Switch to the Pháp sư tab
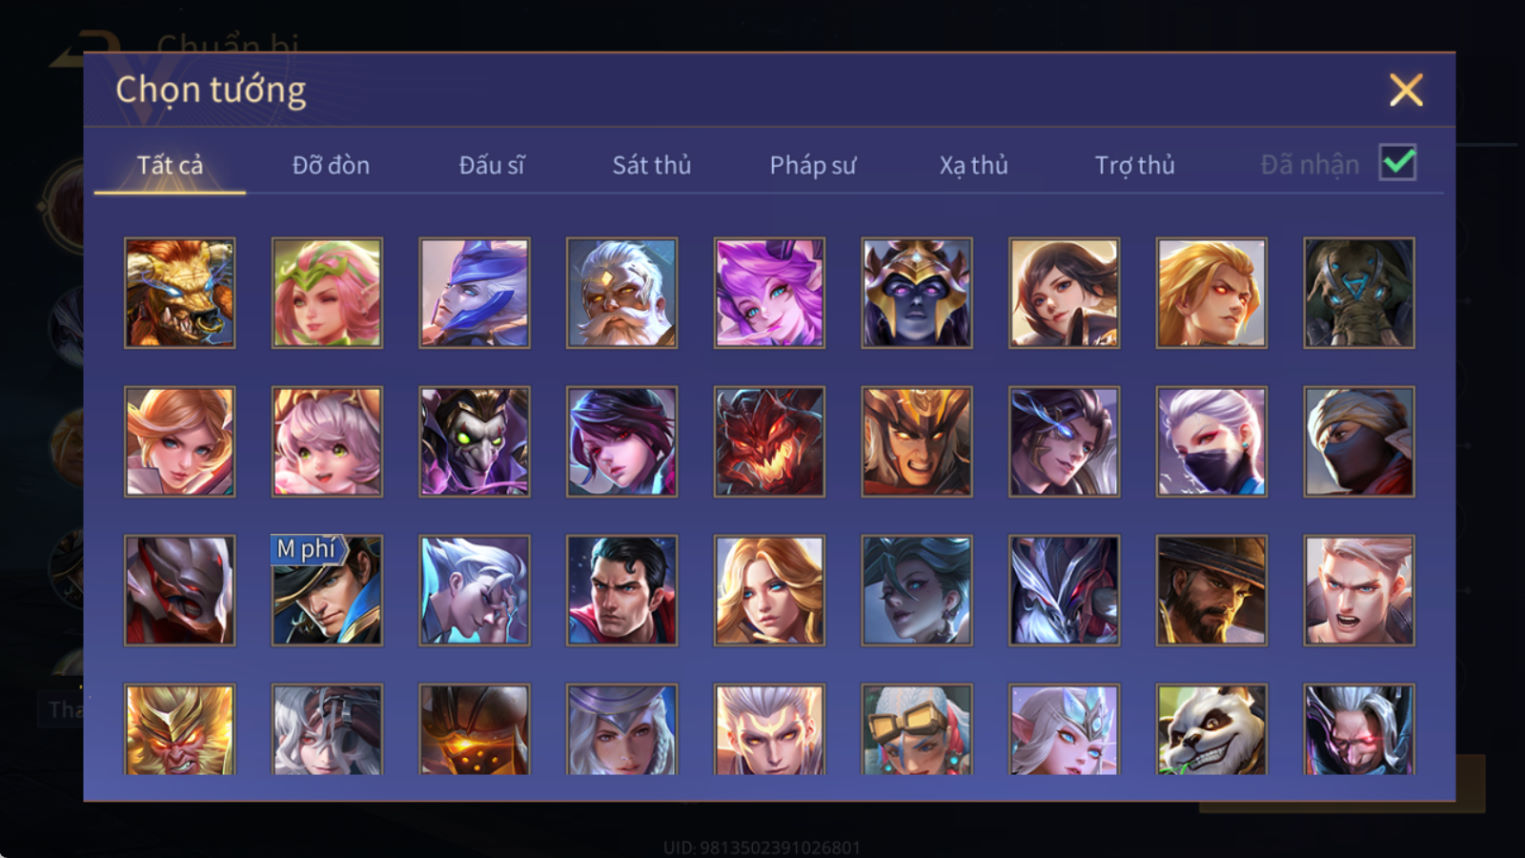1525x858 pixels. (813, 165)
